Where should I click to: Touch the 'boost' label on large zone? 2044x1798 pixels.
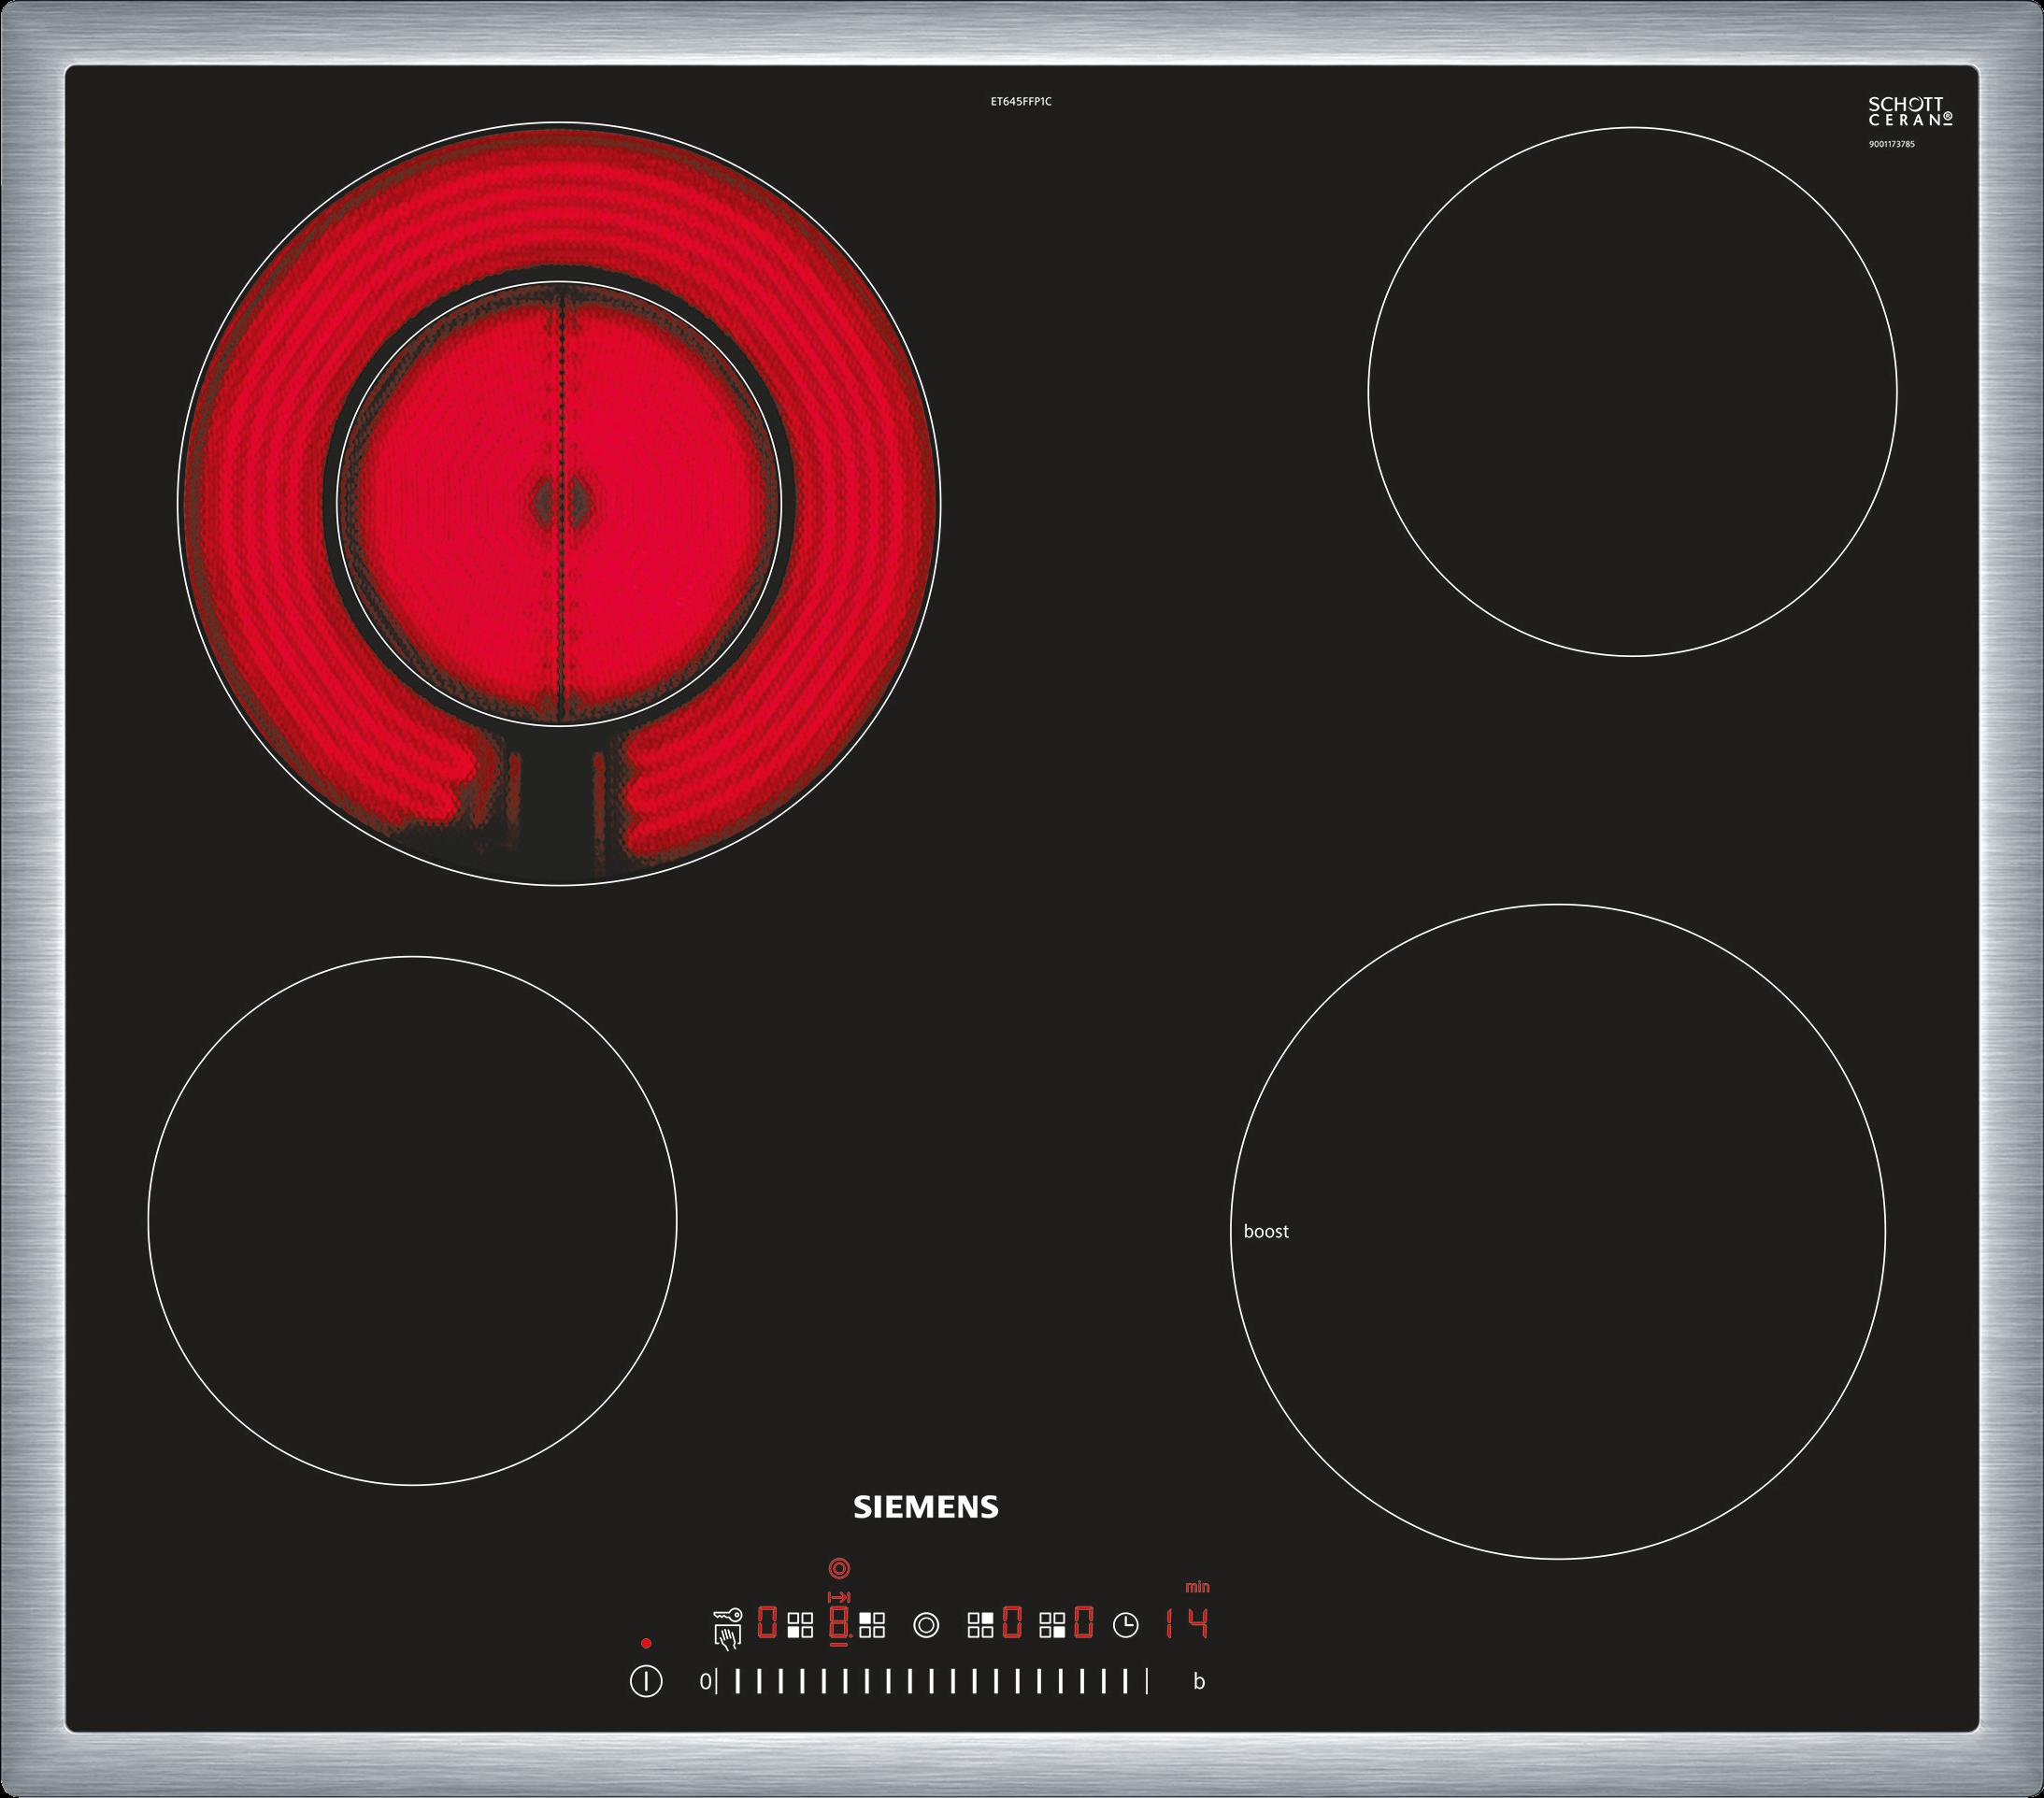click(x=1266, y=1232)
